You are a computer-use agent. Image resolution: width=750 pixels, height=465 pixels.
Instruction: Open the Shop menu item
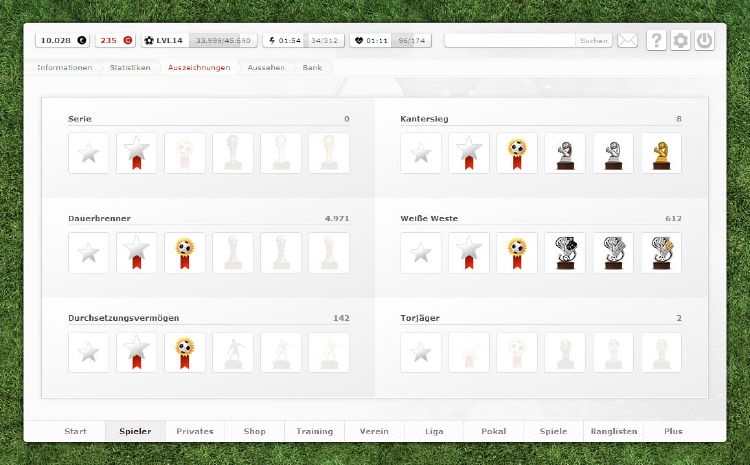point(254,431)
